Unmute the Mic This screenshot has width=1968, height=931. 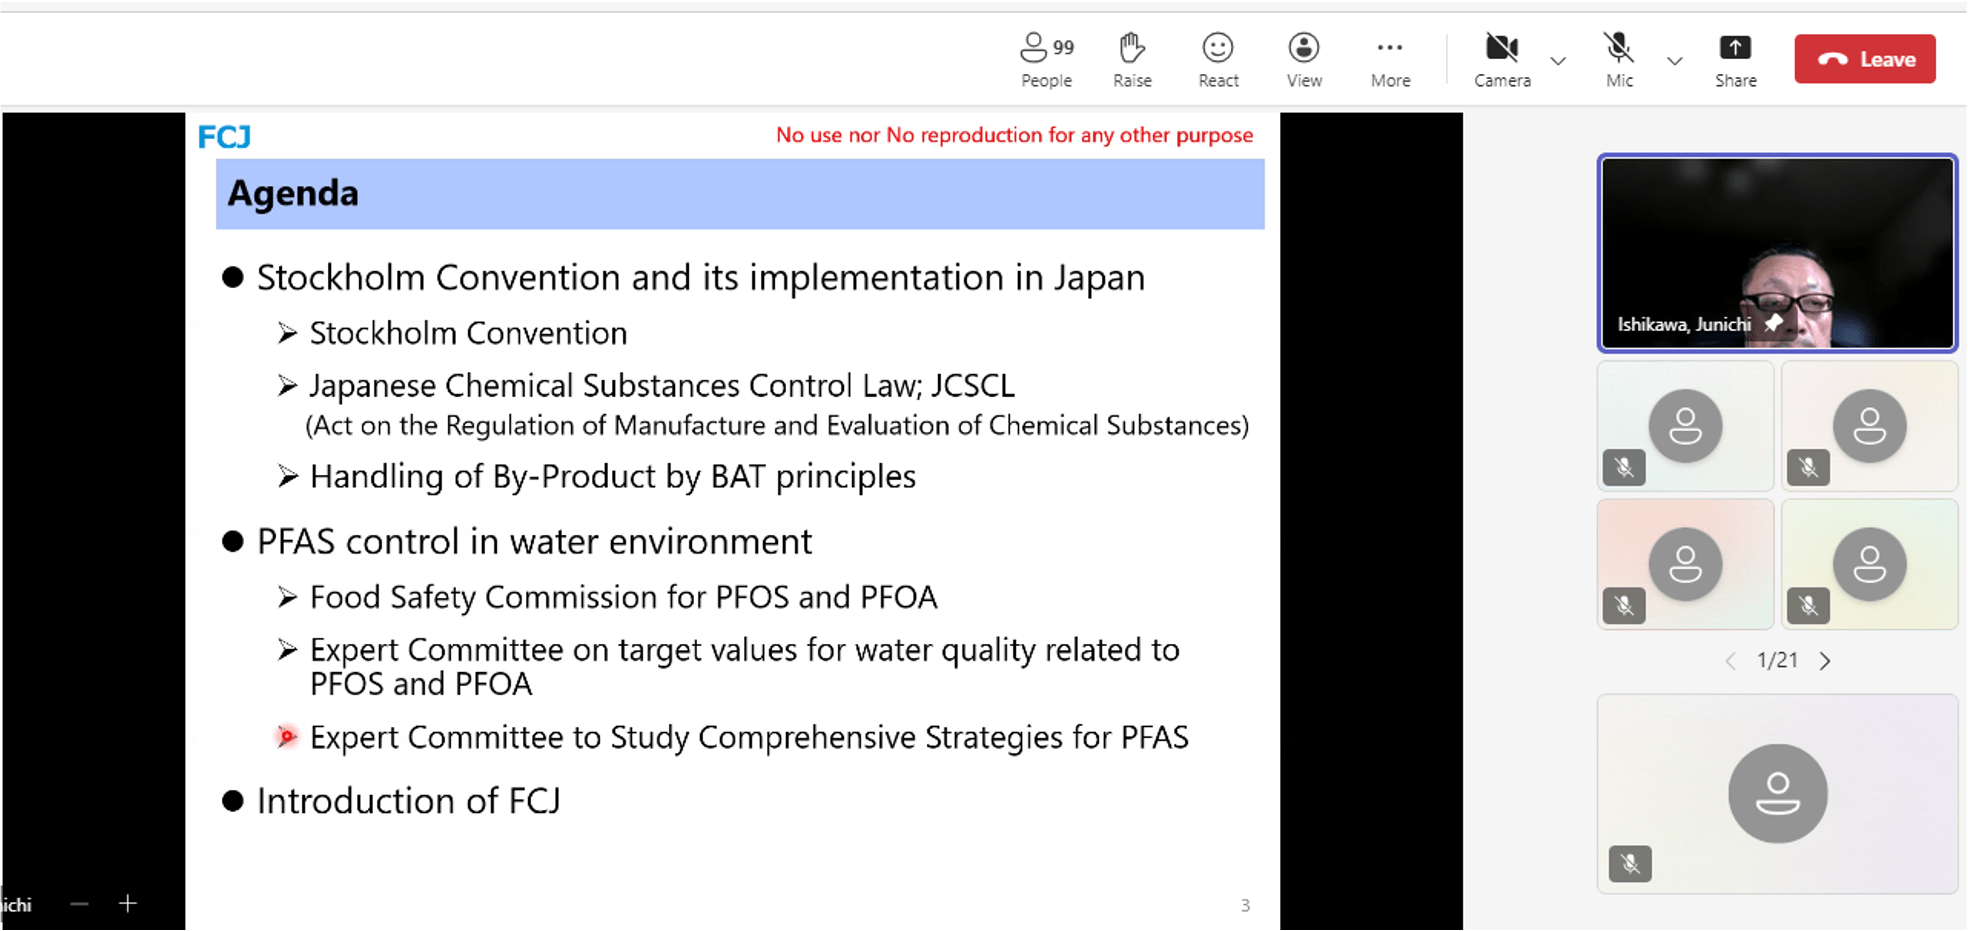(x=1619, y=59)
